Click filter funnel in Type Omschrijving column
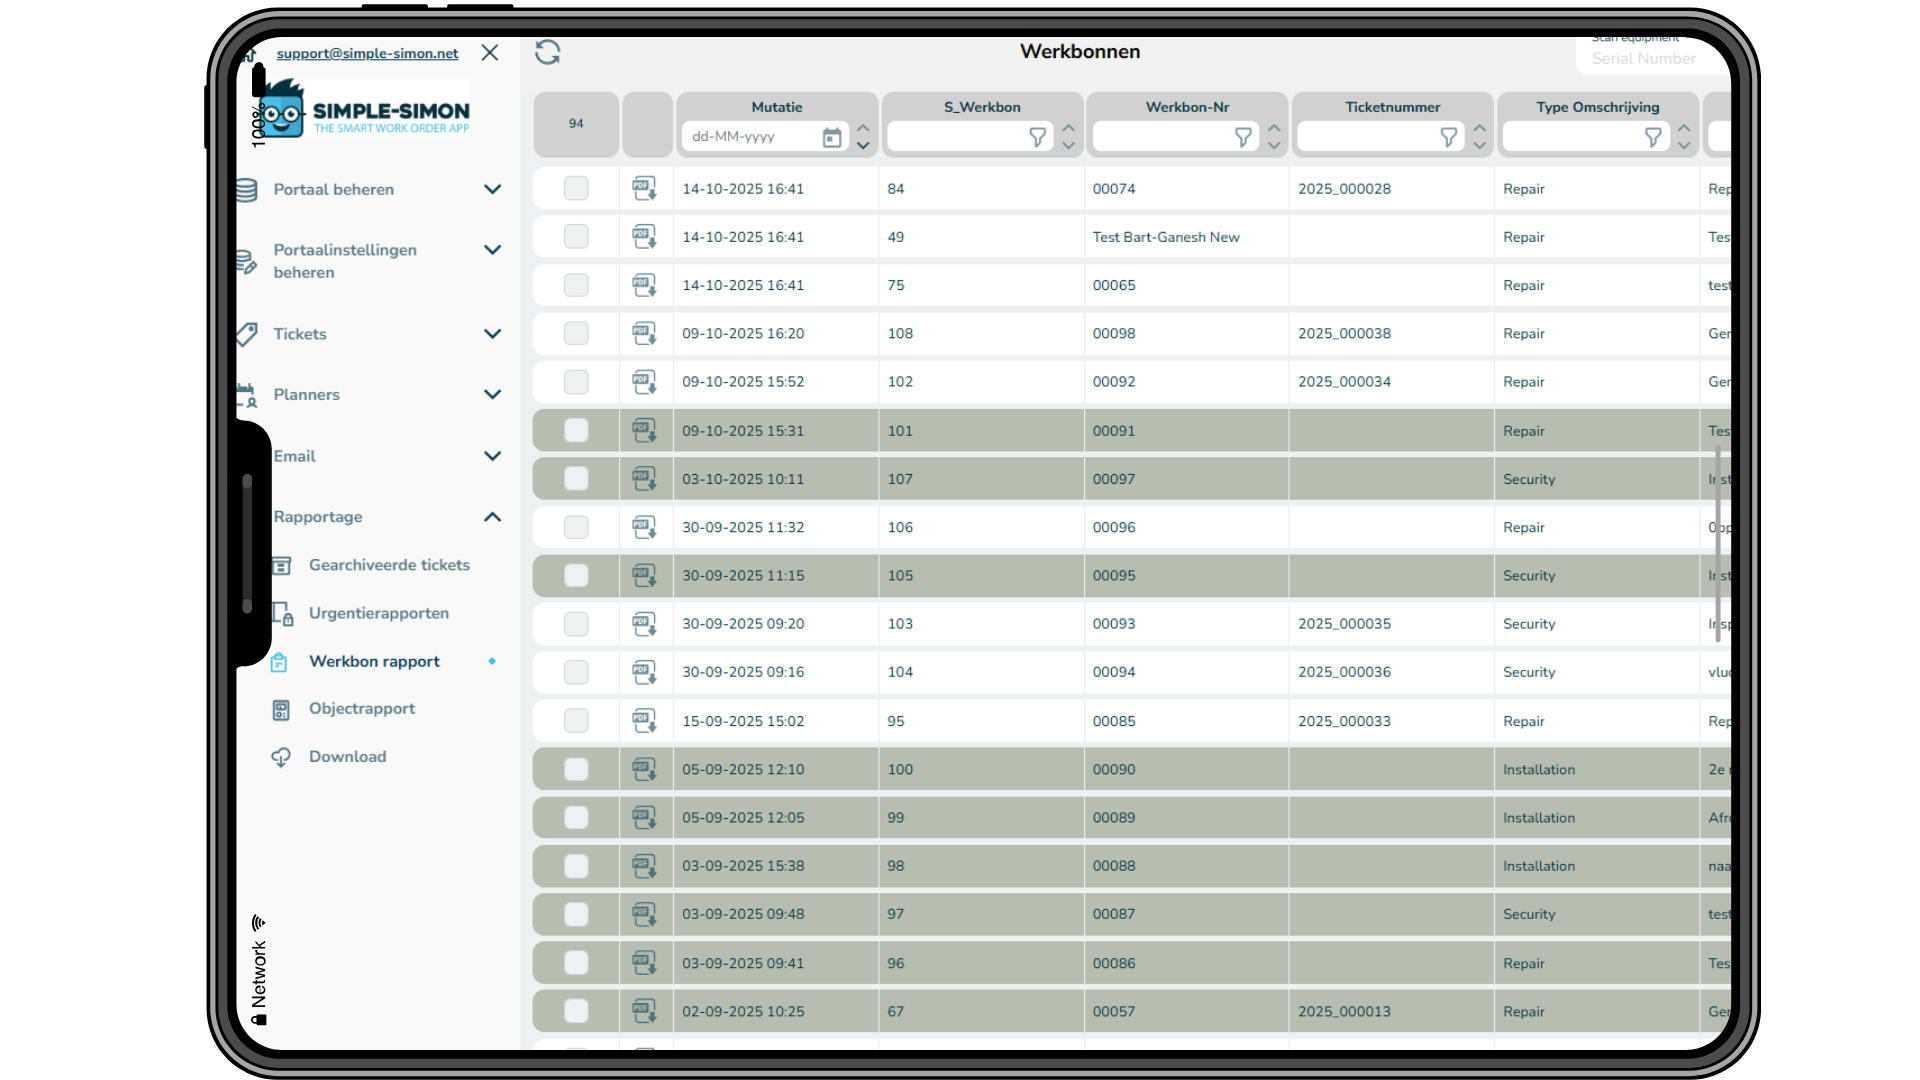This screenshot has width=1920, height=1080. [1653, 137]
